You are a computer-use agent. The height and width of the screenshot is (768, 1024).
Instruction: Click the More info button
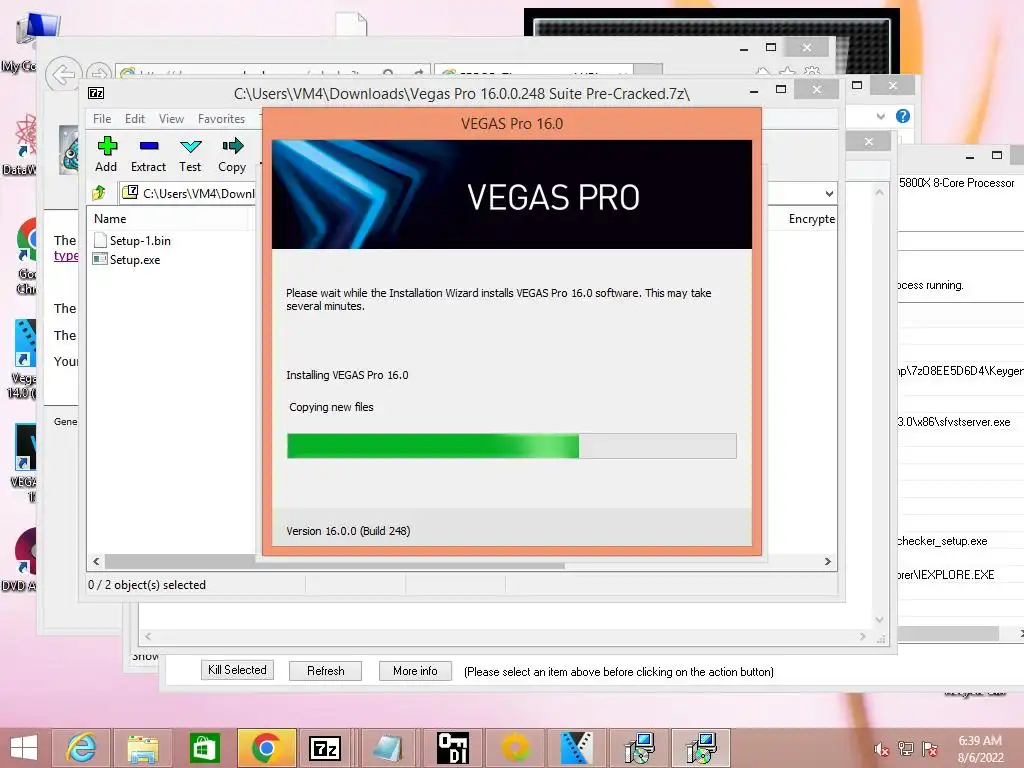(x=415, y=671)
